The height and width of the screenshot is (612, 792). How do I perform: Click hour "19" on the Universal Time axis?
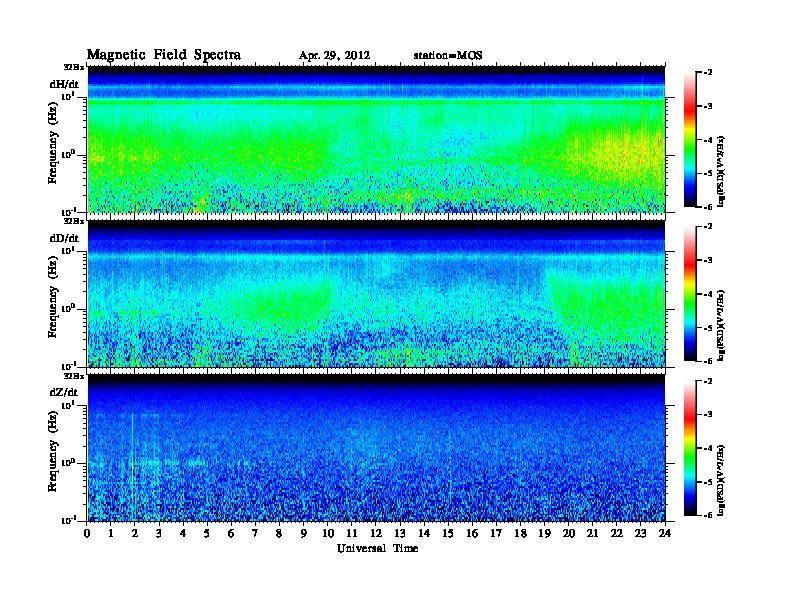pyautogui.click(x=544, y=533)
